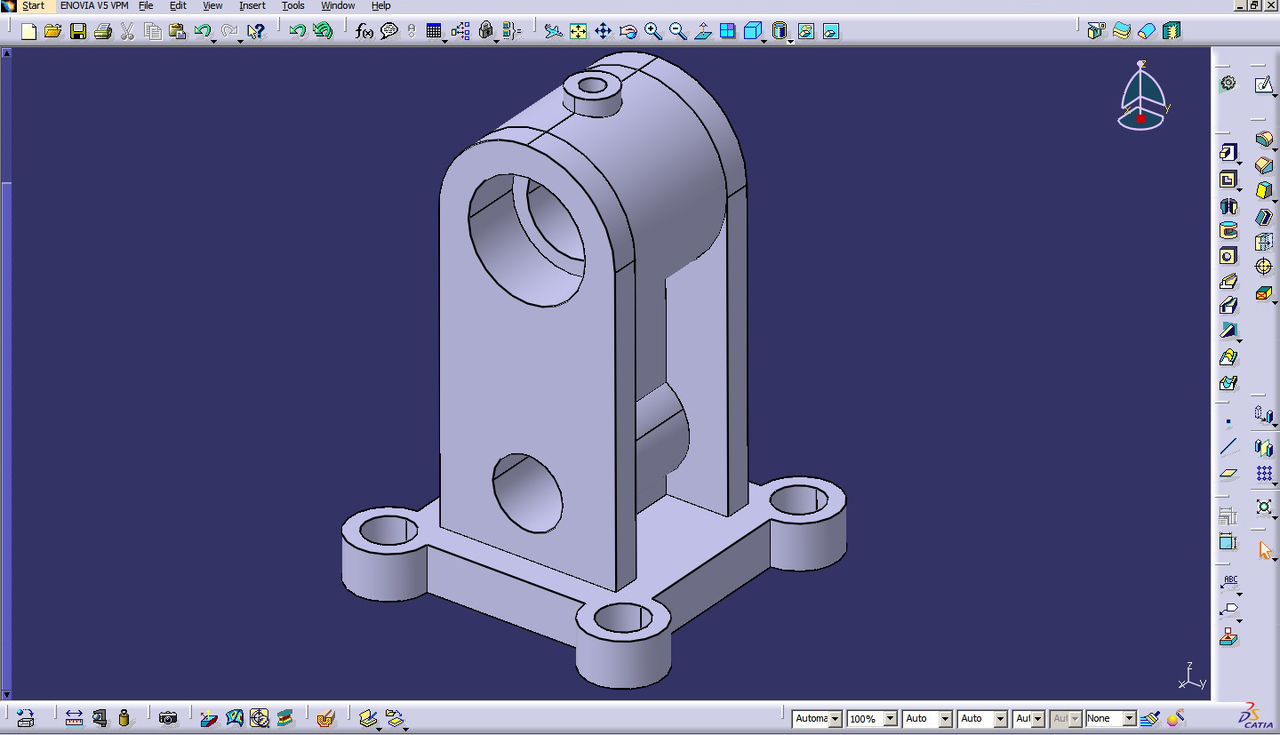Open the Edit menu
1280x735 pixels.
178,6
